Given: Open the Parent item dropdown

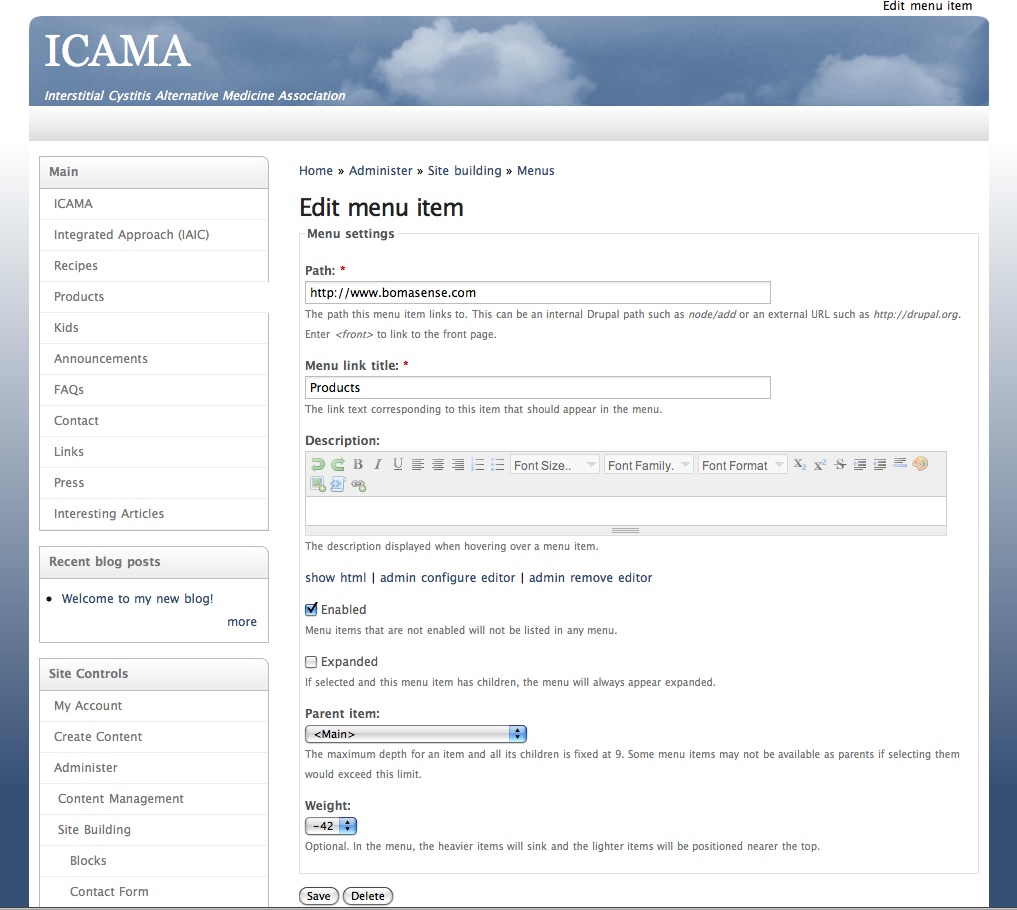Looking at the screenshot, I should (x=416, y=733).
